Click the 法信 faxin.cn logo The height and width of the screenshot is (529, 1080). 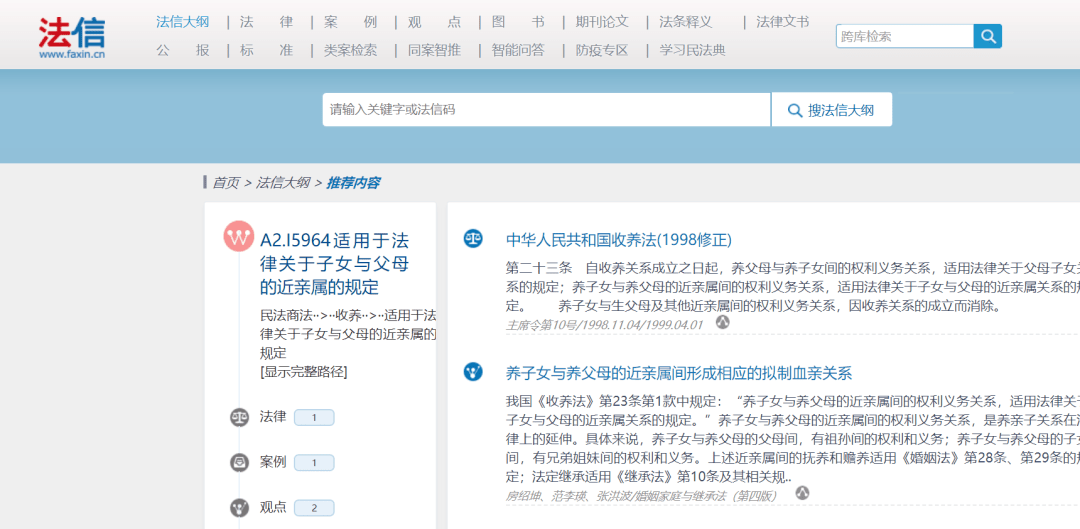[x=72, y=38]
